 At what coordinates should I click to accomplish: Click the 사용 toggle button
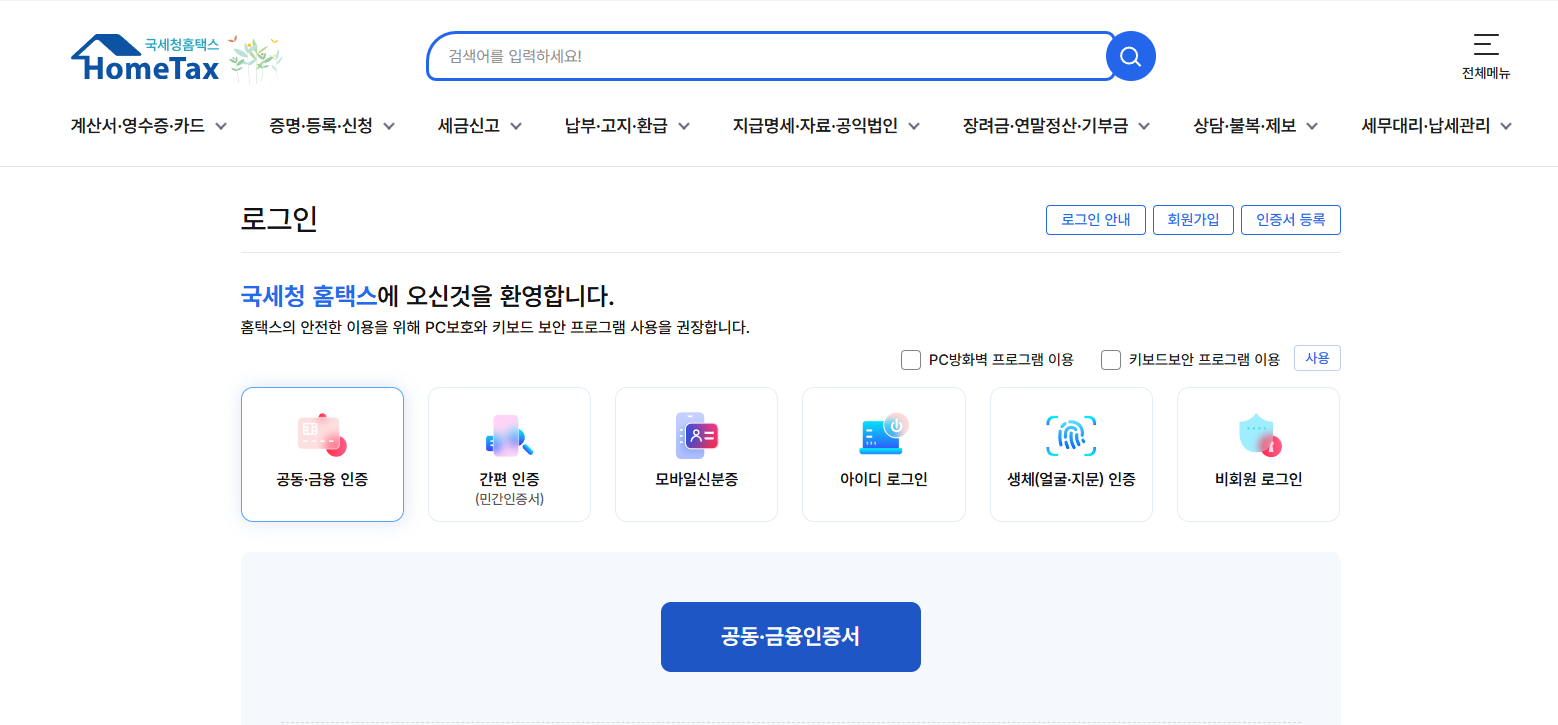1317,357
